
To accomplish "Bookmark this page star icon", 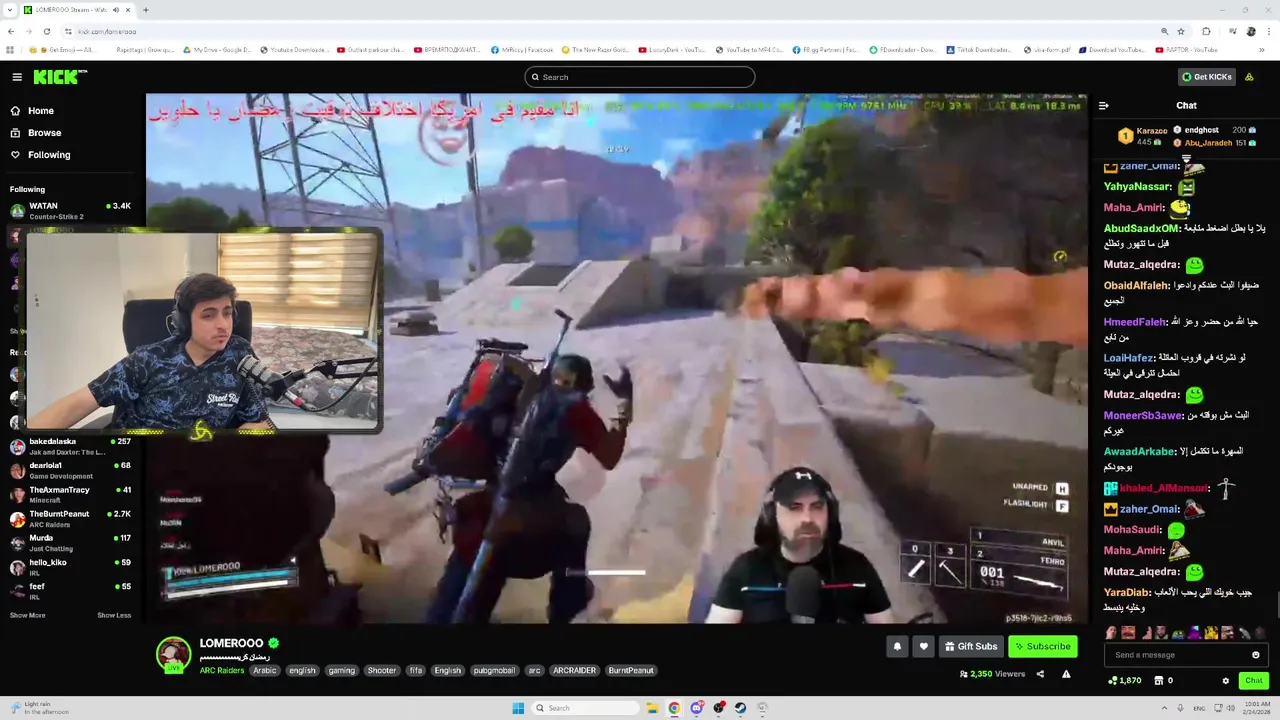I will 1181,31.
